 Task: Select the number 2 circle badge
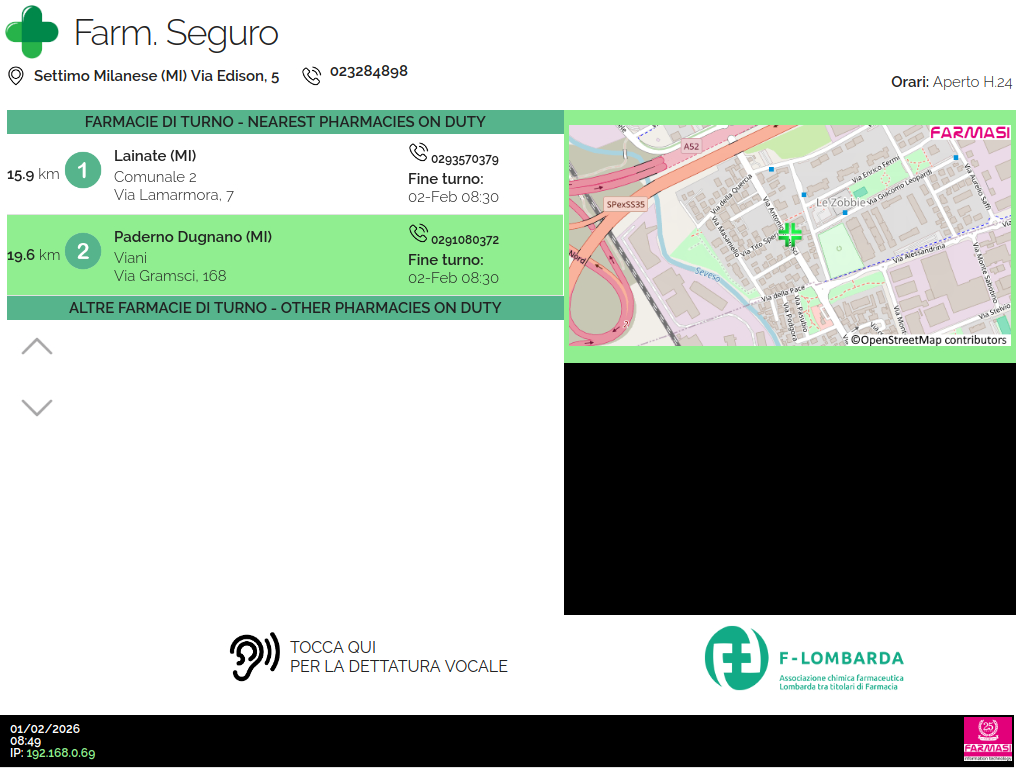click(x=83, y=252)
